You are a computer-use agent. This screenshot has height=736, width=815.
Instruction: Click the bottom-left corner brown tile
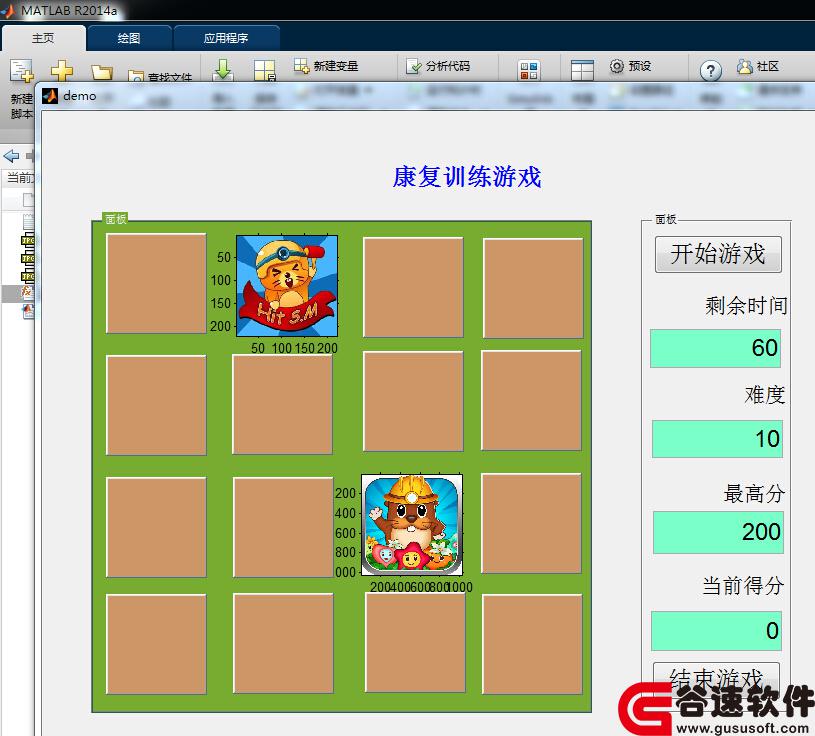156,644
